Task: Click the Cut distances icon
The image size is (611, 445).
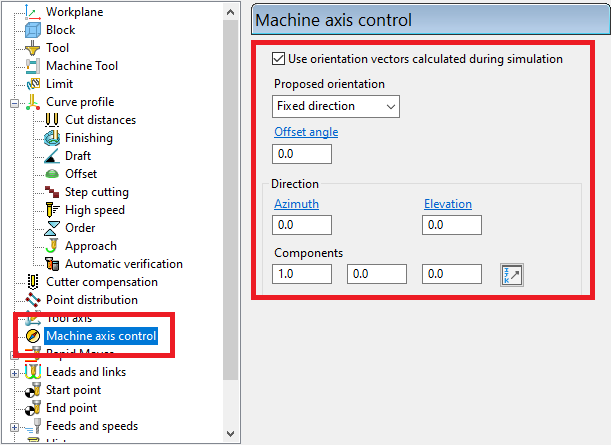Action: tap(52, 120)
